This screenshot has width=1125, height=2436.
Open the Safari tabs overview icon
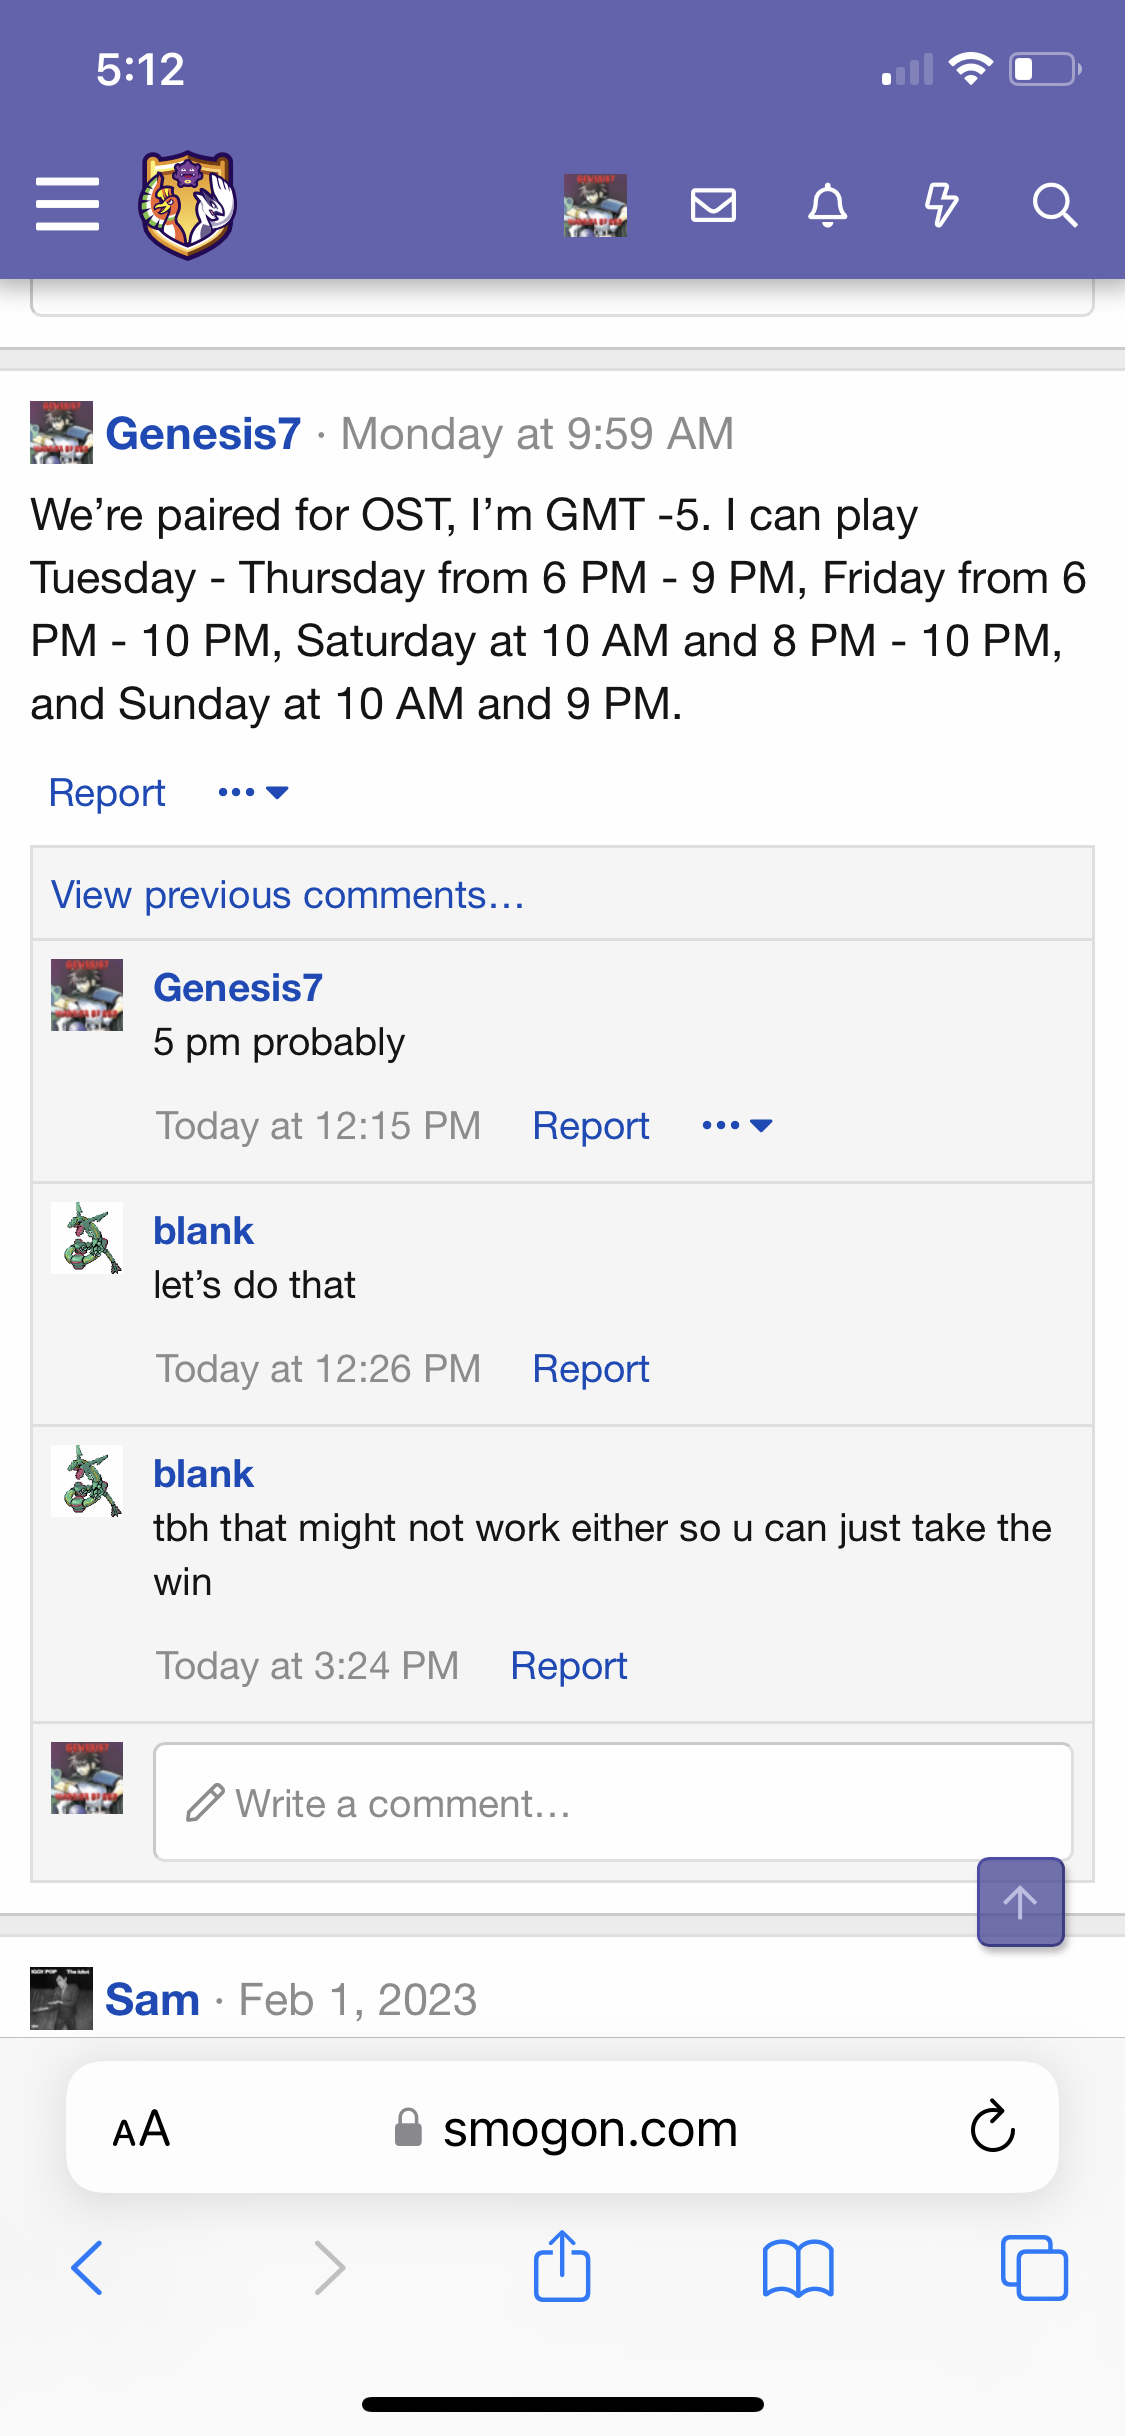pos(1034,2268)
